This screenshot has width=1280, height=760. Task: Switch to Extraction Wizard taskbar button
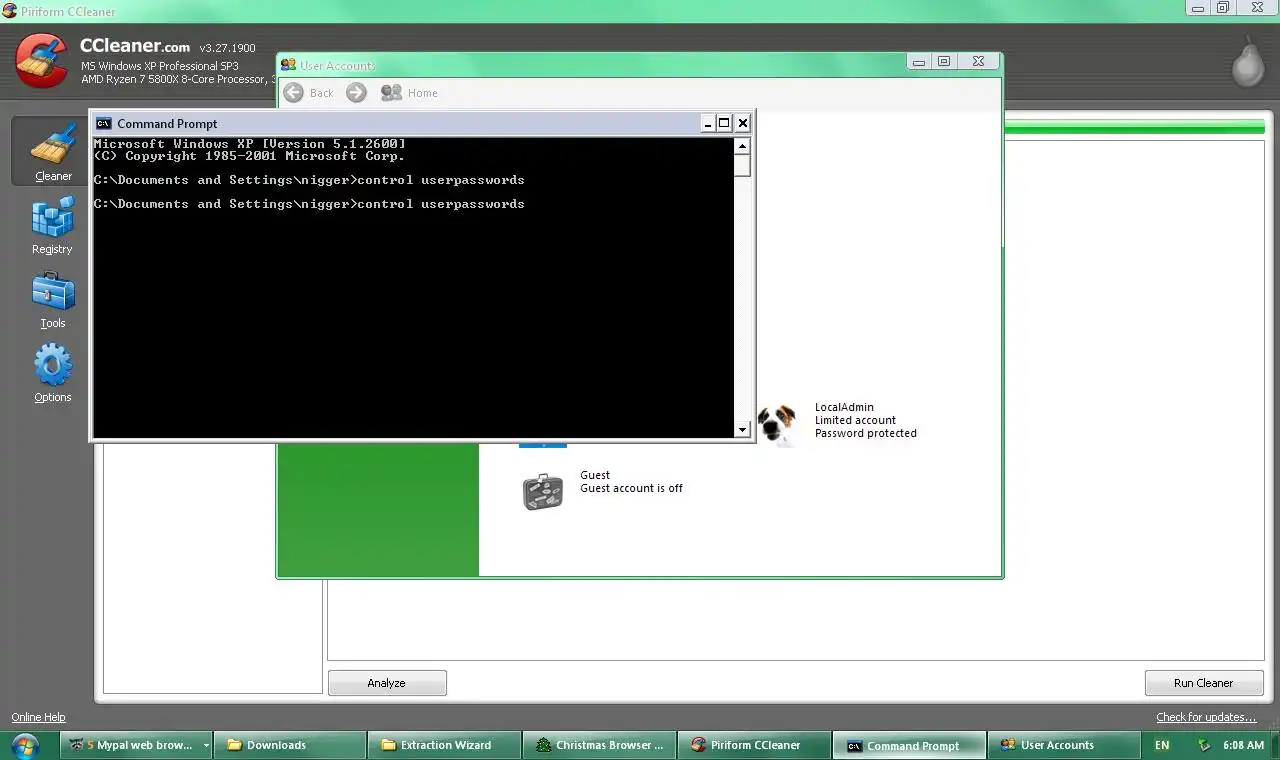446,745
